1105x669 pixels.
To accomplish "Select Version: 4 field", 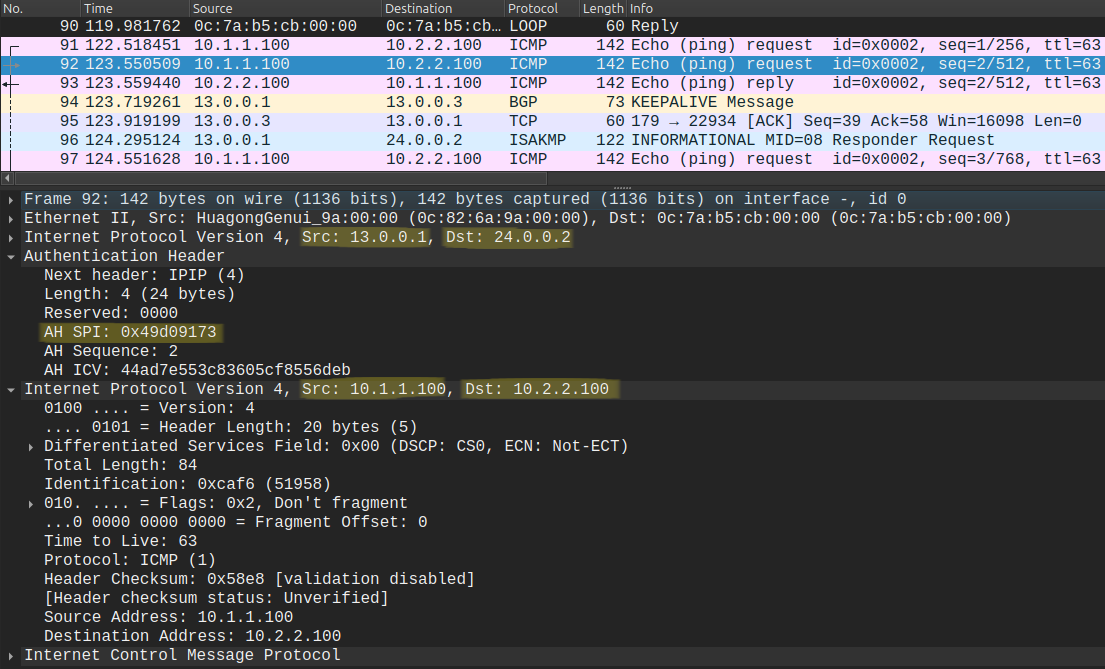I will pos(149,409).
